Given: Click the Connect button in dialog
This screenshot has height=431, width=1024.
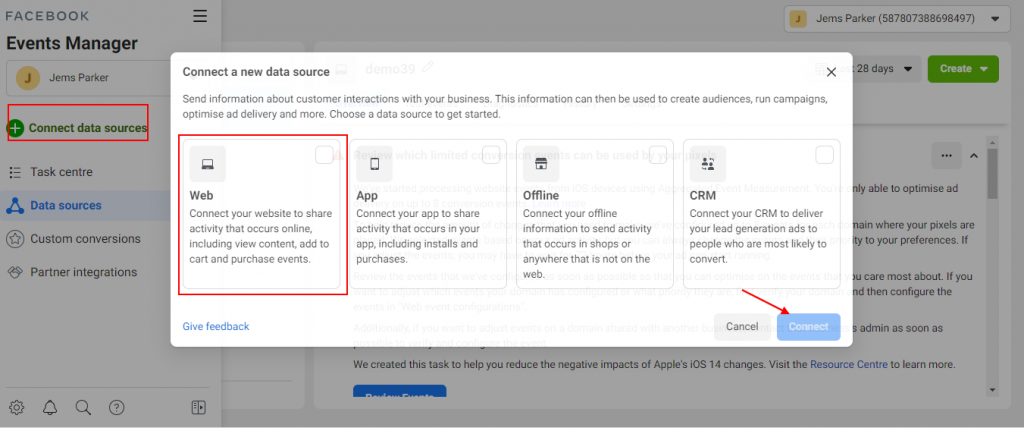Looking at the screenshot, I should click(808, 327).
